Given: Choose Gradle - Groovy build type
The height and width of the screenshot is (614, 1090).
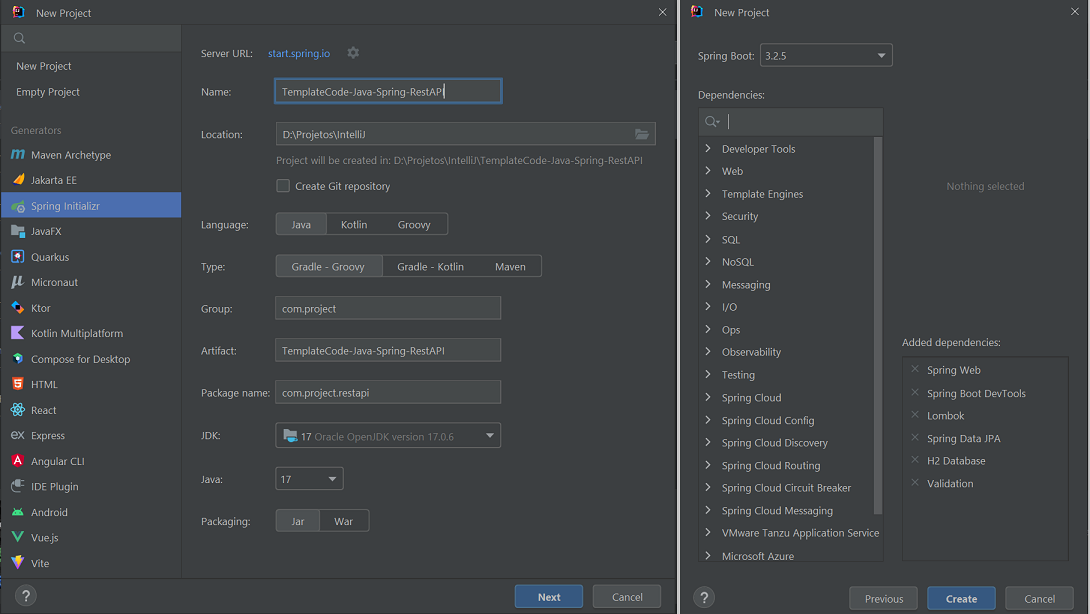Looking at the screenshot, I should click(x=328, y=266).
